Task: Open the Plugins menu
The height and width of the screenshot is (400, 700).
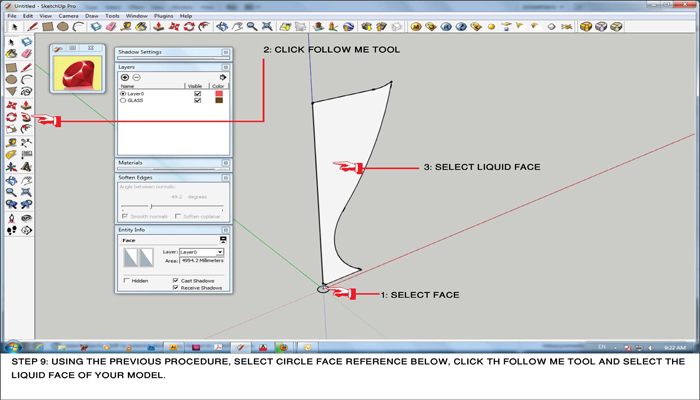Action: tap(164, 16)
